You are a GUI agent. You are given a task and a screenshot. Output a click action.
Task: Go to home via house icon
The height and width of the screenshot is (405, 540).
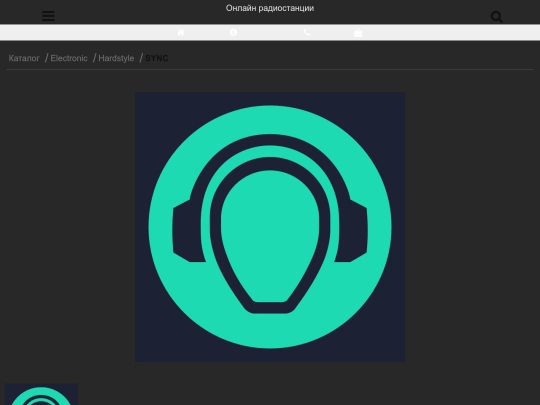click(x=181, y=32)
